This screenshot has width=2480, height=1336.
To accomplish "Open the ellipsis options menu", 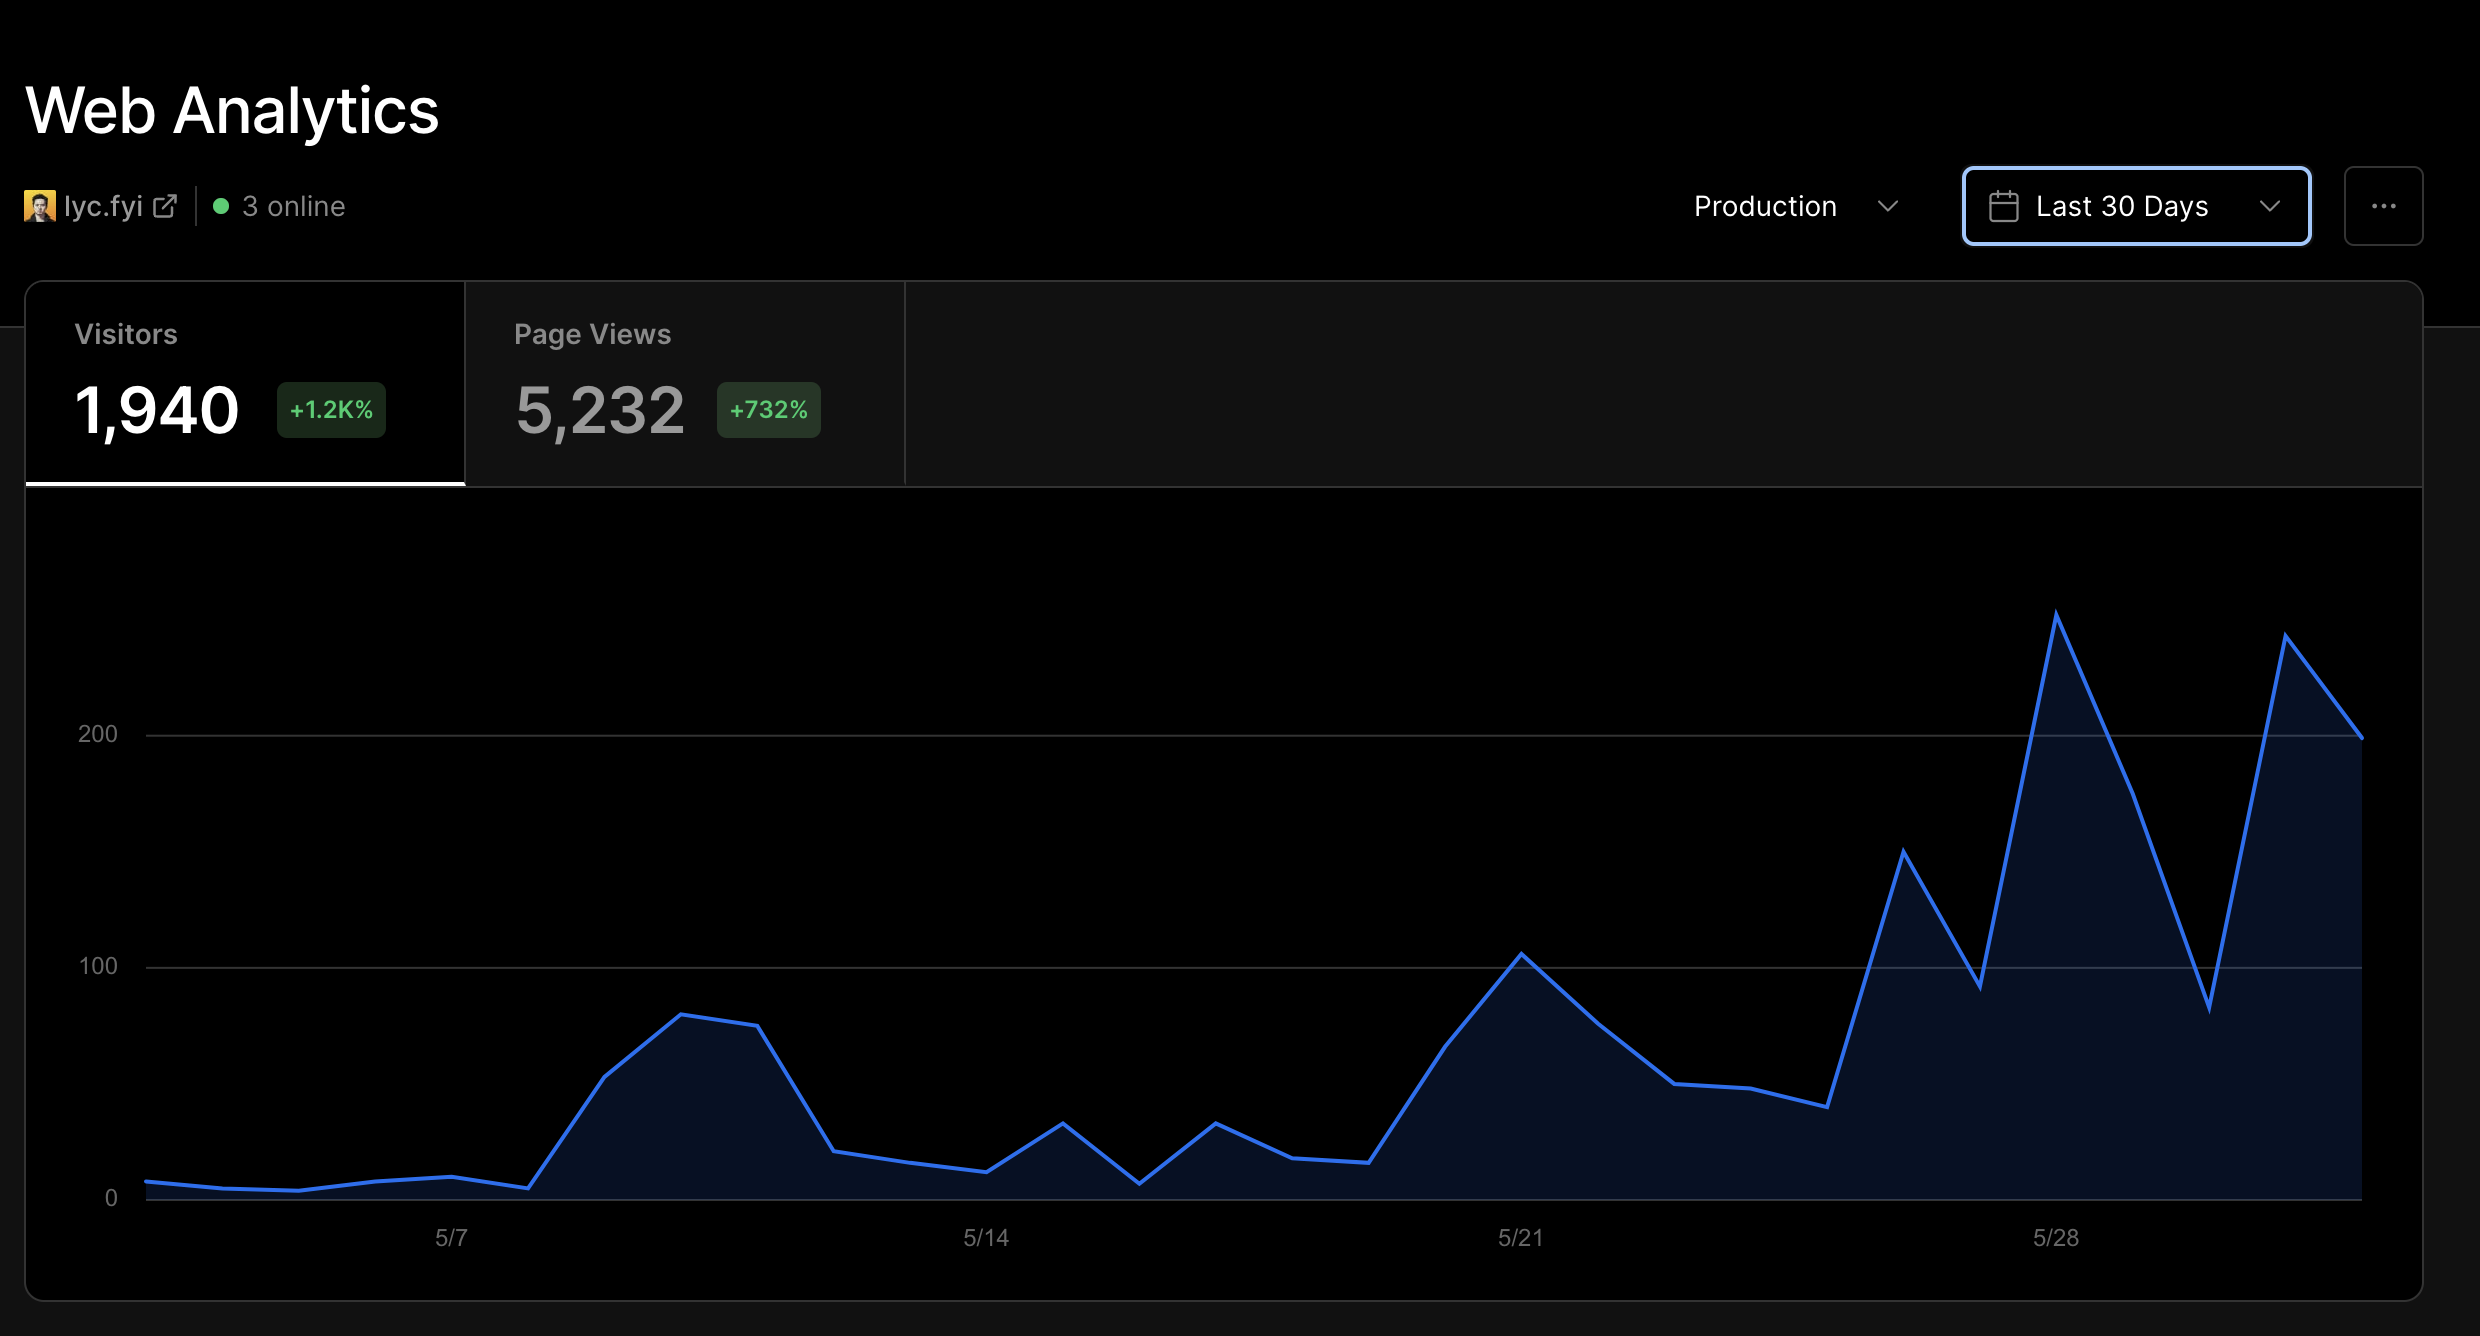I will [x=2384, y=206].
